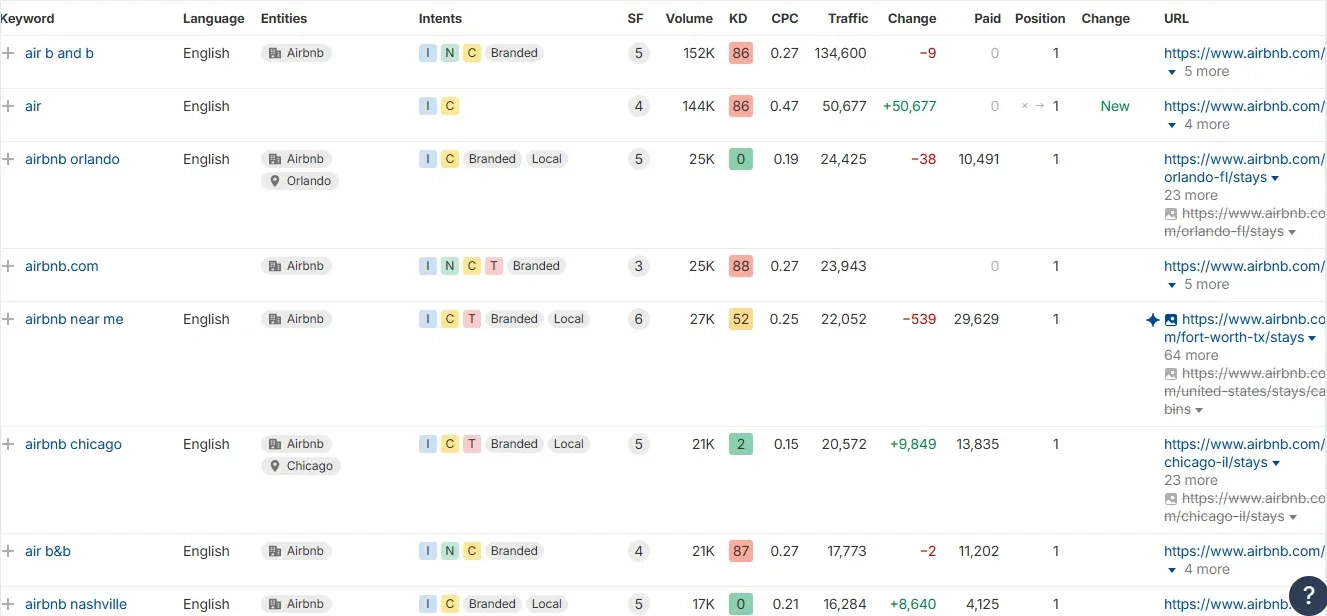The height and width of the screenshot is (616, 1327).
Task: Click the Airbnb entity tag in 'air b and b' row
Action: point(297,53)
